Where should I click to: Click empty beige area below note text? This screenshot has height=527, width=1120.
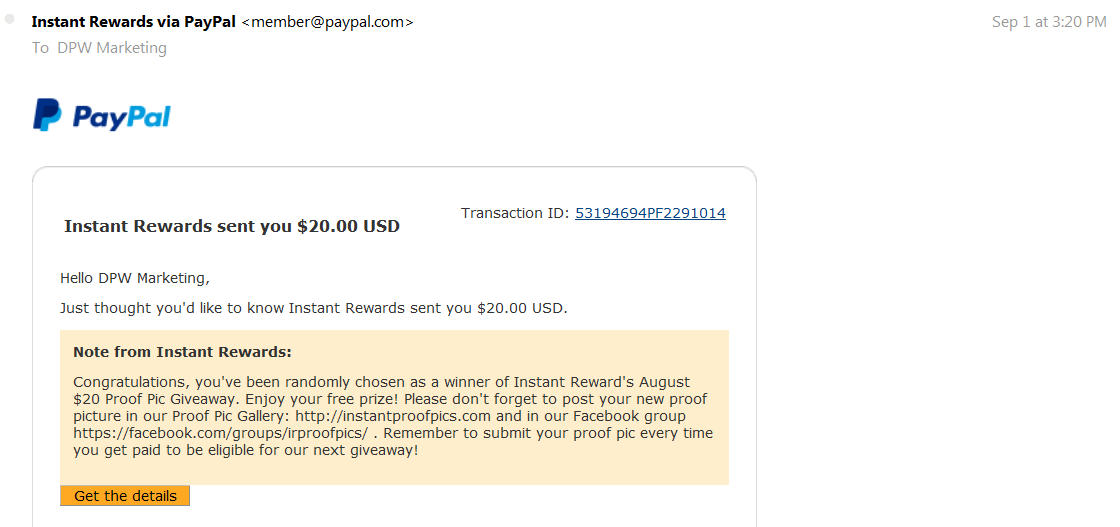[x=394, y=471]
